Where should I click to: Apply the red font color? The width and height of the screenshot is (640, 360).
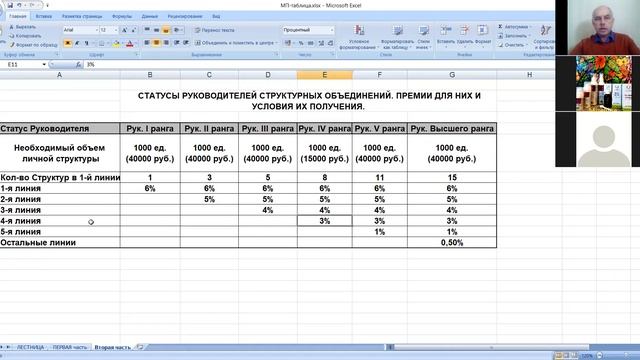pos(130,43)
